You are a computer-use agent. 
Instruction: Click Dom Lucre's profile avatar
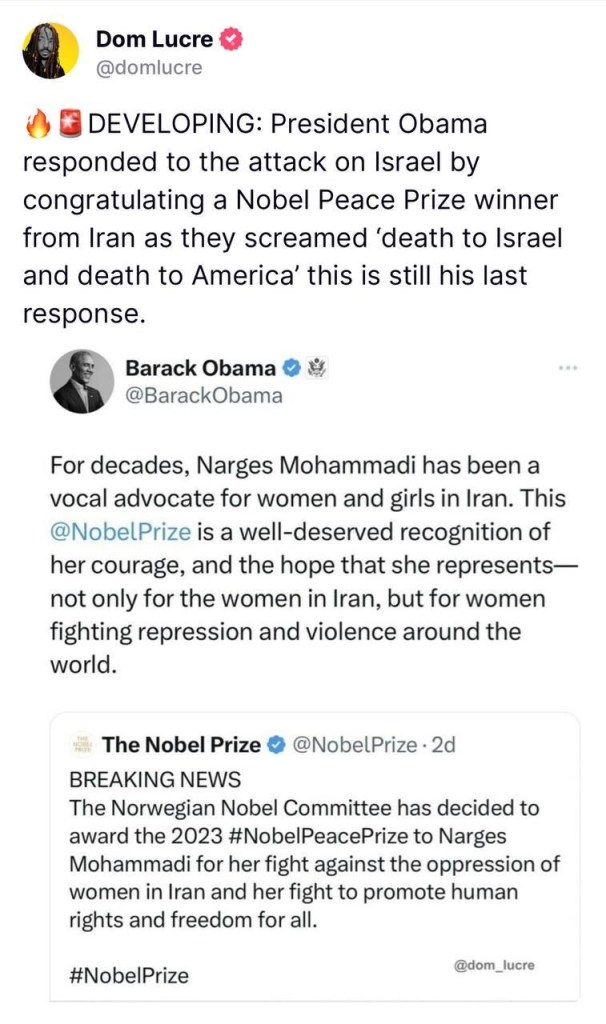50,51
